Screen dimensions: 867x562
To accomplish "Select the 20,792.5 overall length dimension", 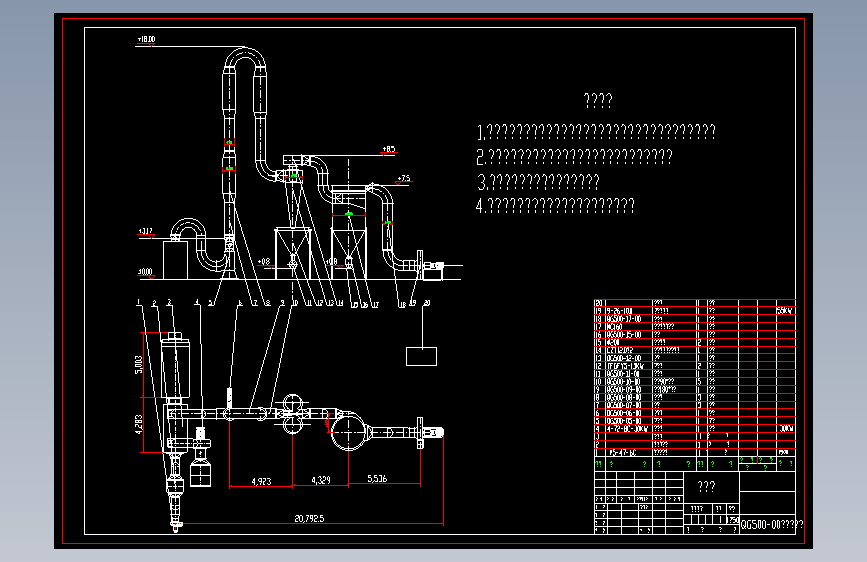I will (x=309, y=518).
